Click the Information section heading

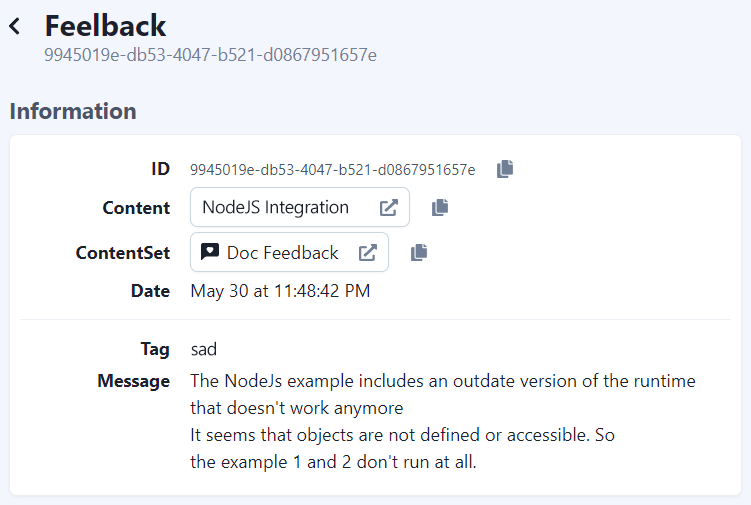click(x=73, y=111)
